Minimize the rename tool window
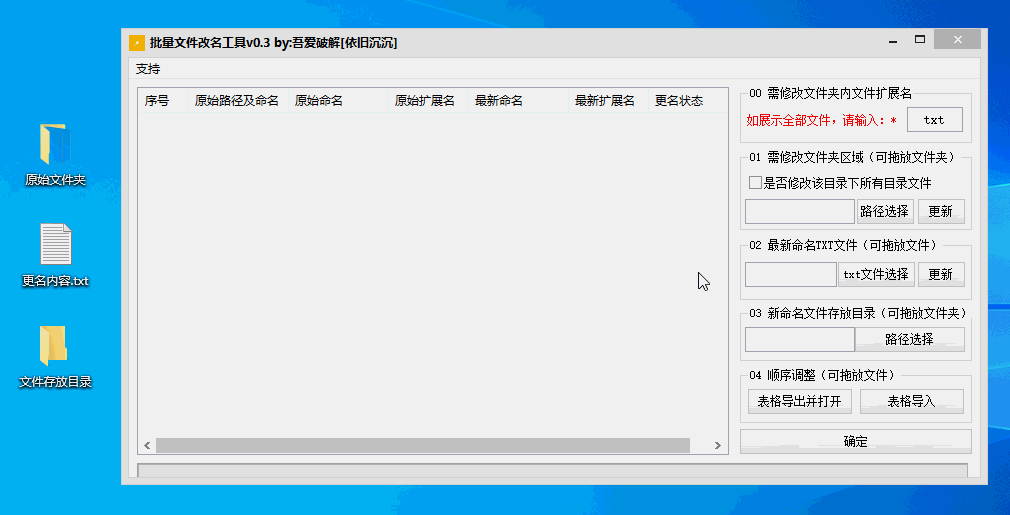 893,41
